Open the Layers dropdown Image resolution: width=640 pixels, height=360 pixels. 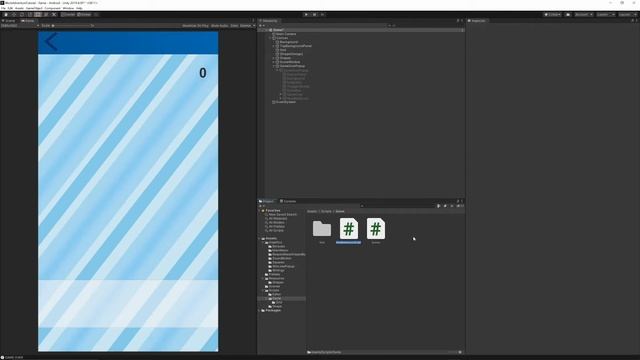click(606, 15)
